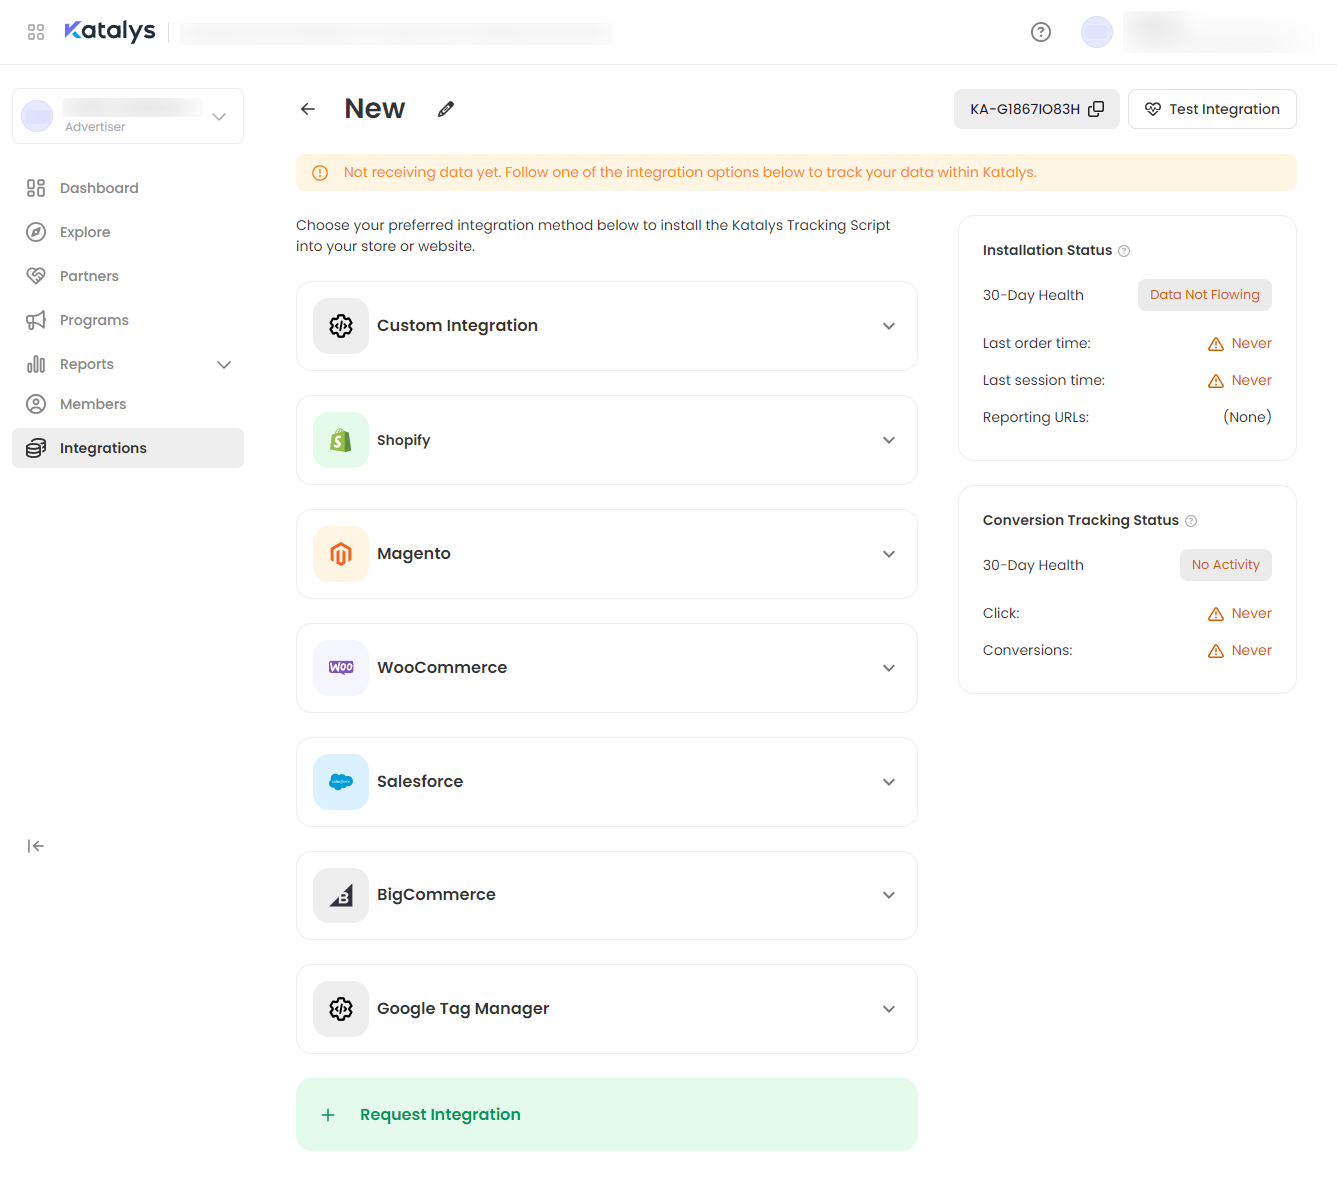
Task: Click the Conversion Tracking Status info icon
Action: [1191, 521]
